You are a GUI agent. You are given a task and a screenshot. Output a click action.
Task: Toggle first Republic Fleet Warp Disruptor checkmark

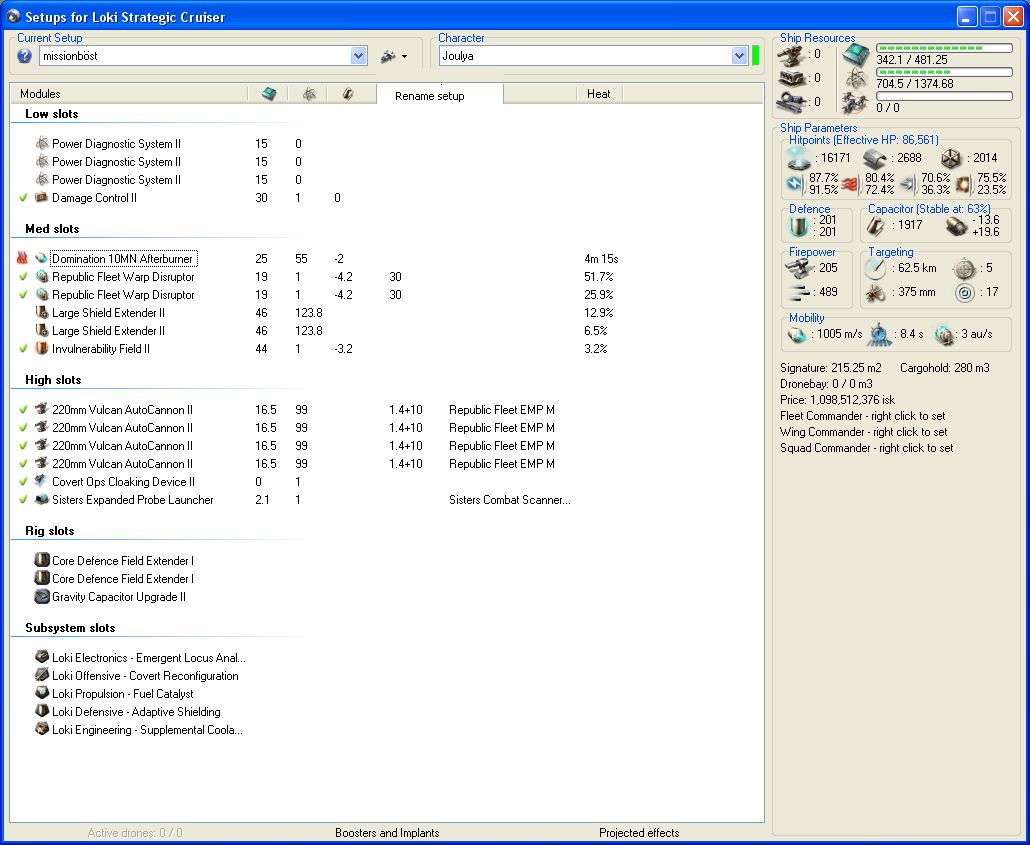point(24,277)
